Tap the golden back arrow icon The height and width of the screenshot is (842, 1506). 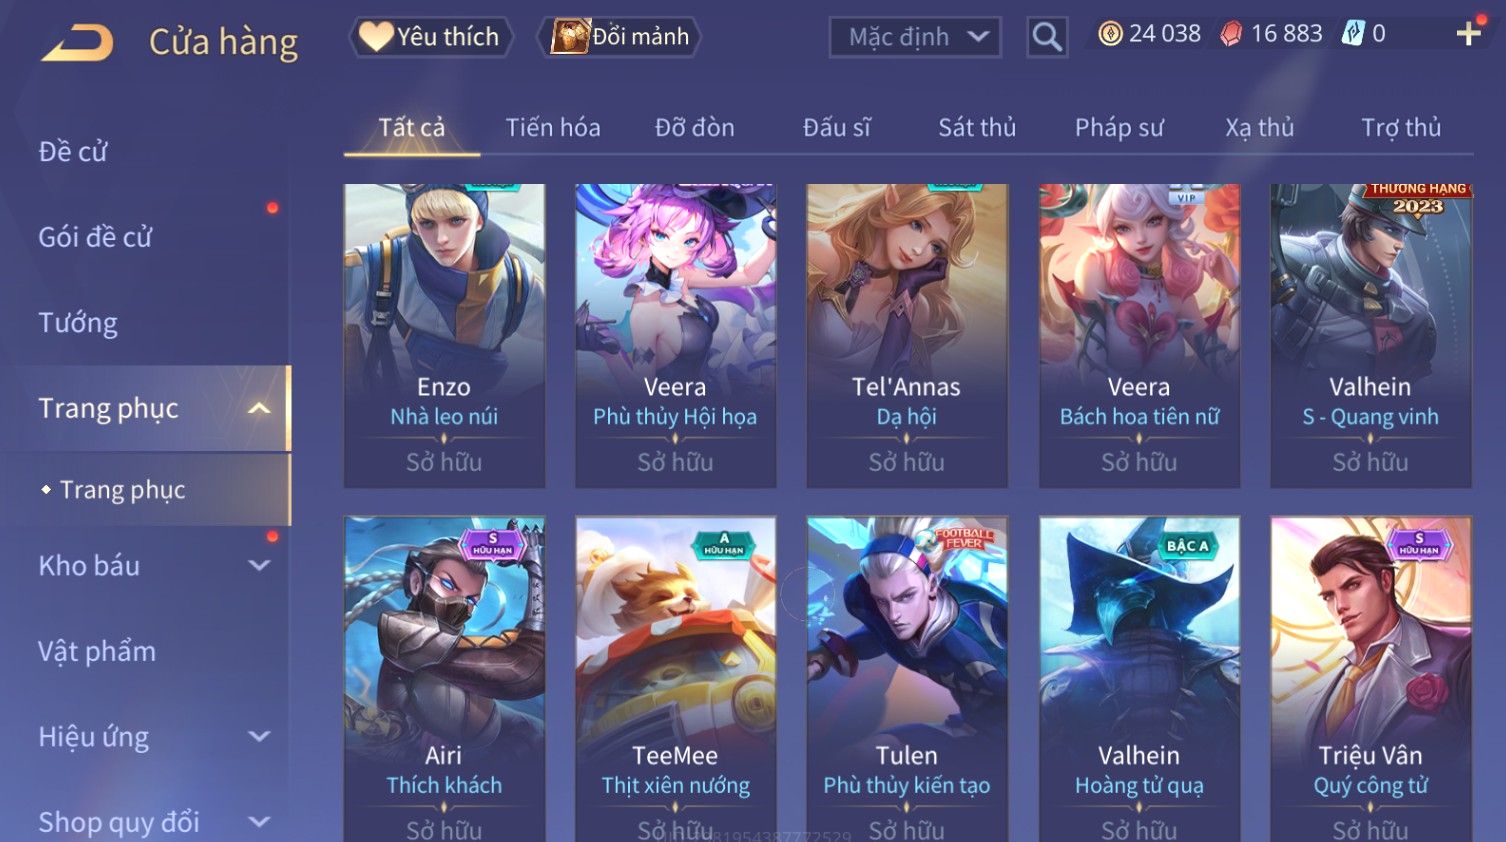coord(78,43)
